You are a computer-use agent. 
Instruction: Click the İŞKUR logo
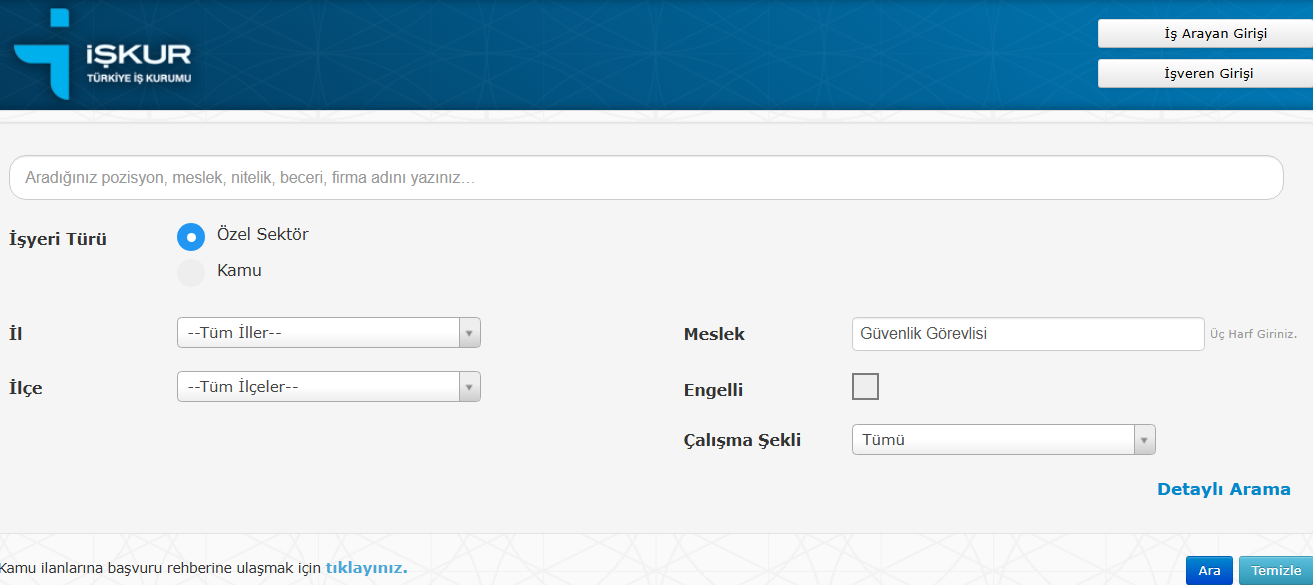click(101, 56)
